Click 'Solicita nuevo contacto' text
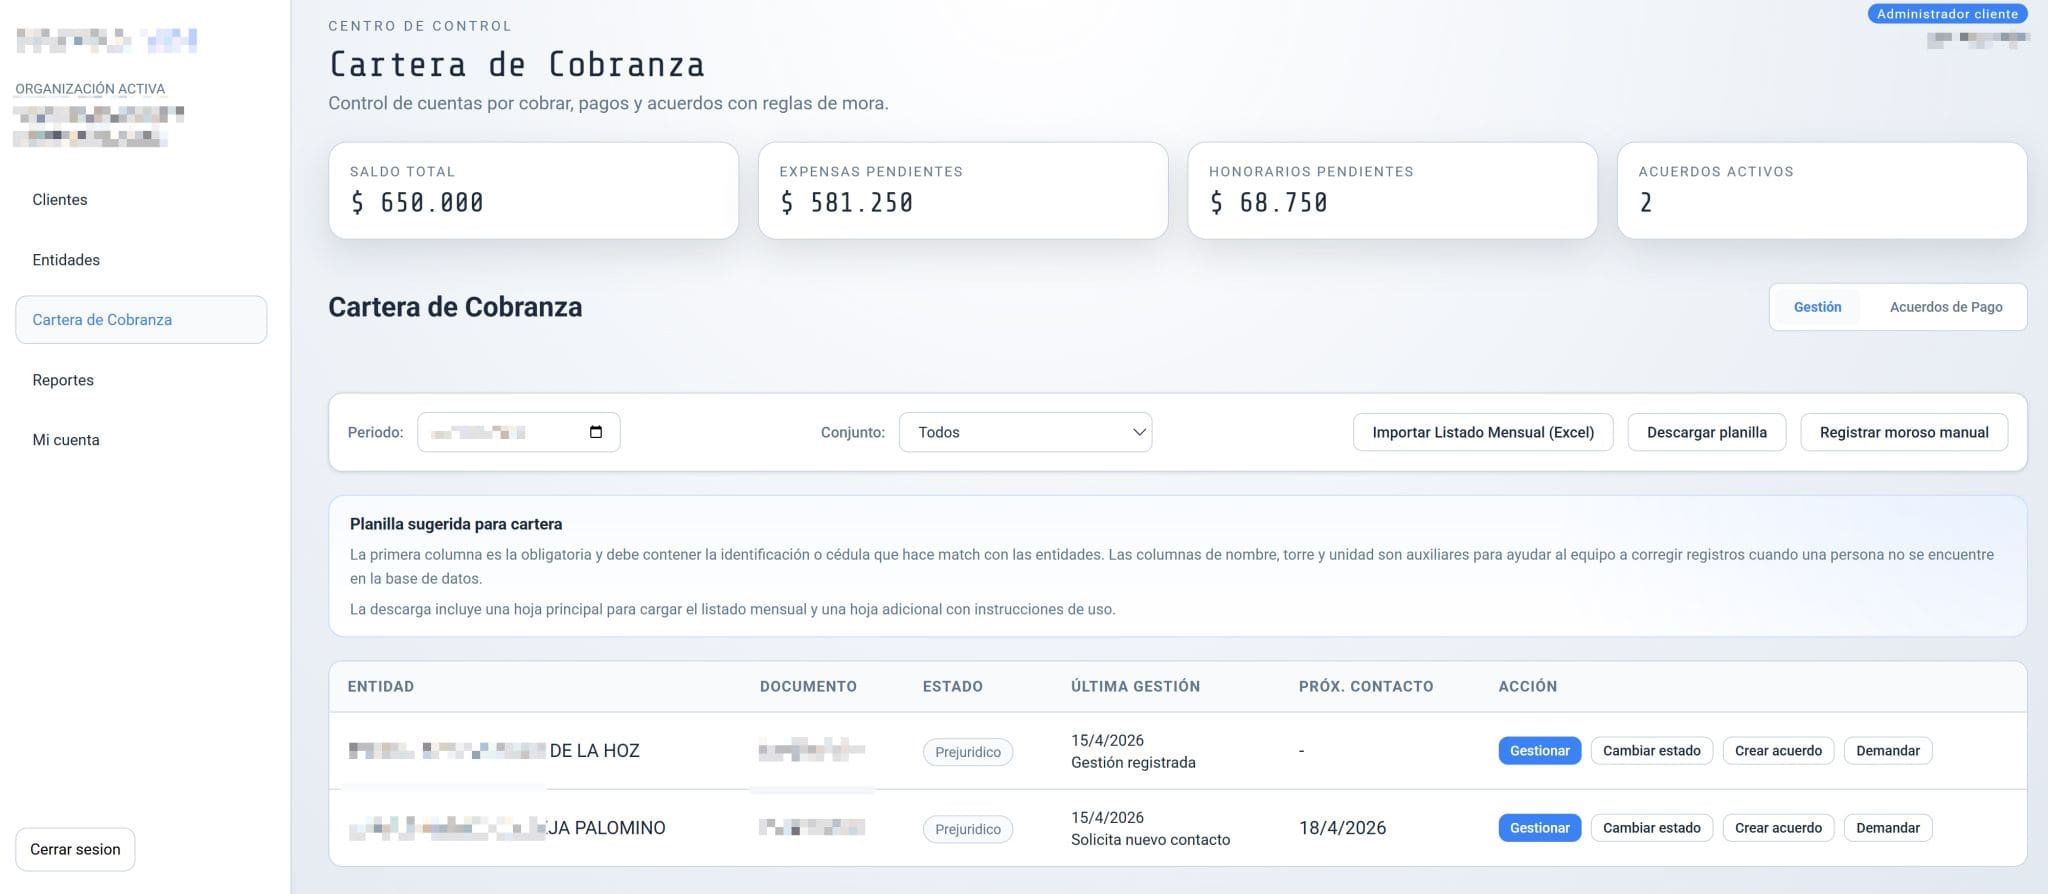The image size is (2048, 894). (1150, 840)
